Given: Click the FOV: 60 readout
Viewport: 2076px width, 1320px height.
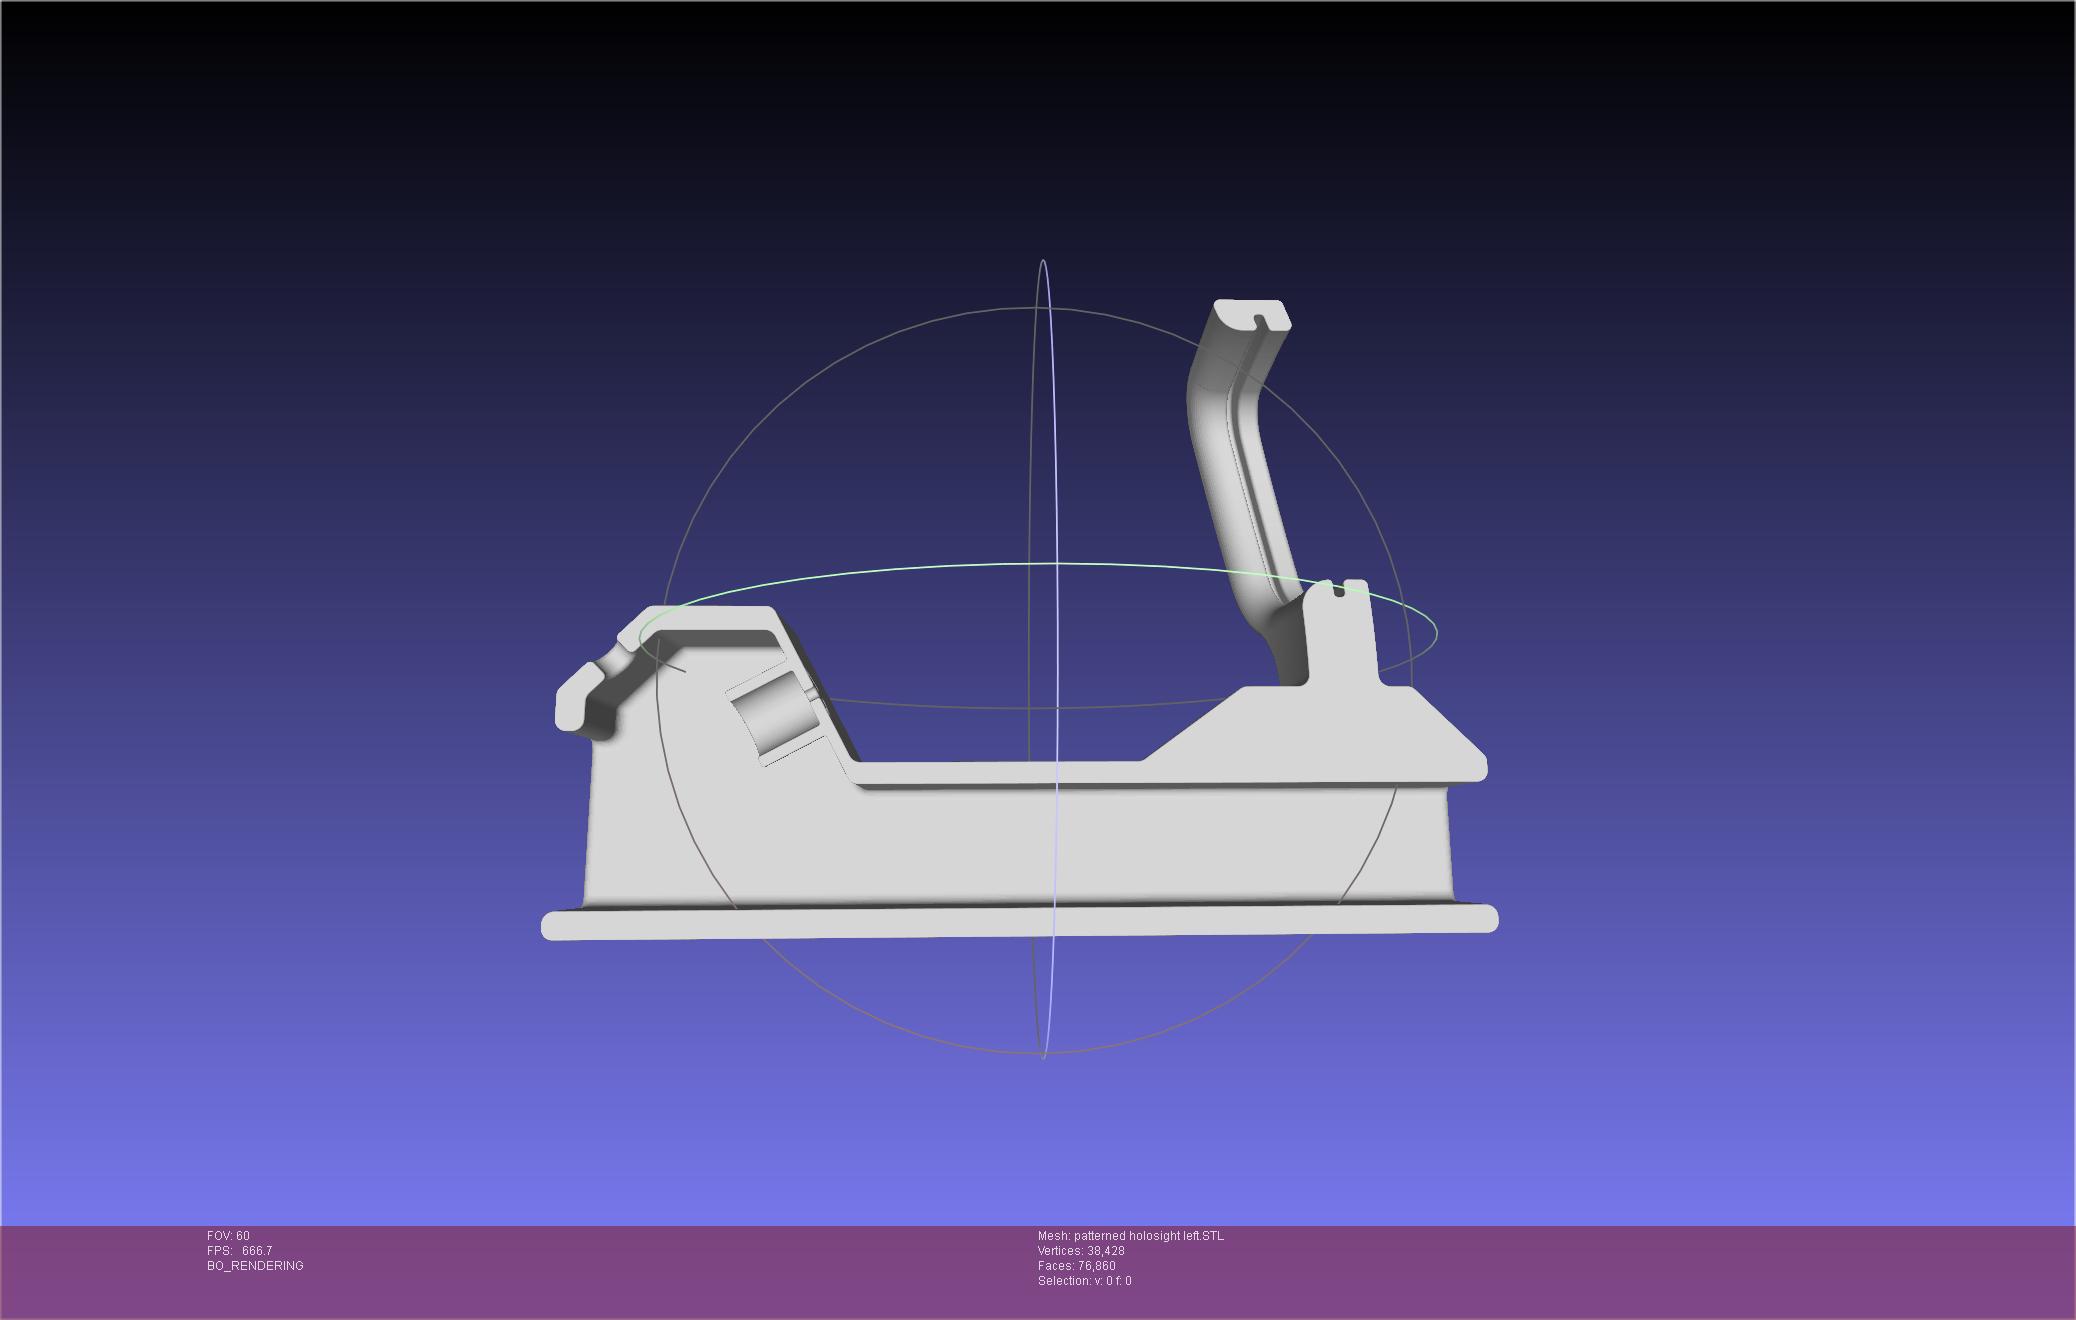Looking at the screenshot, I should tap(228, 1236).
